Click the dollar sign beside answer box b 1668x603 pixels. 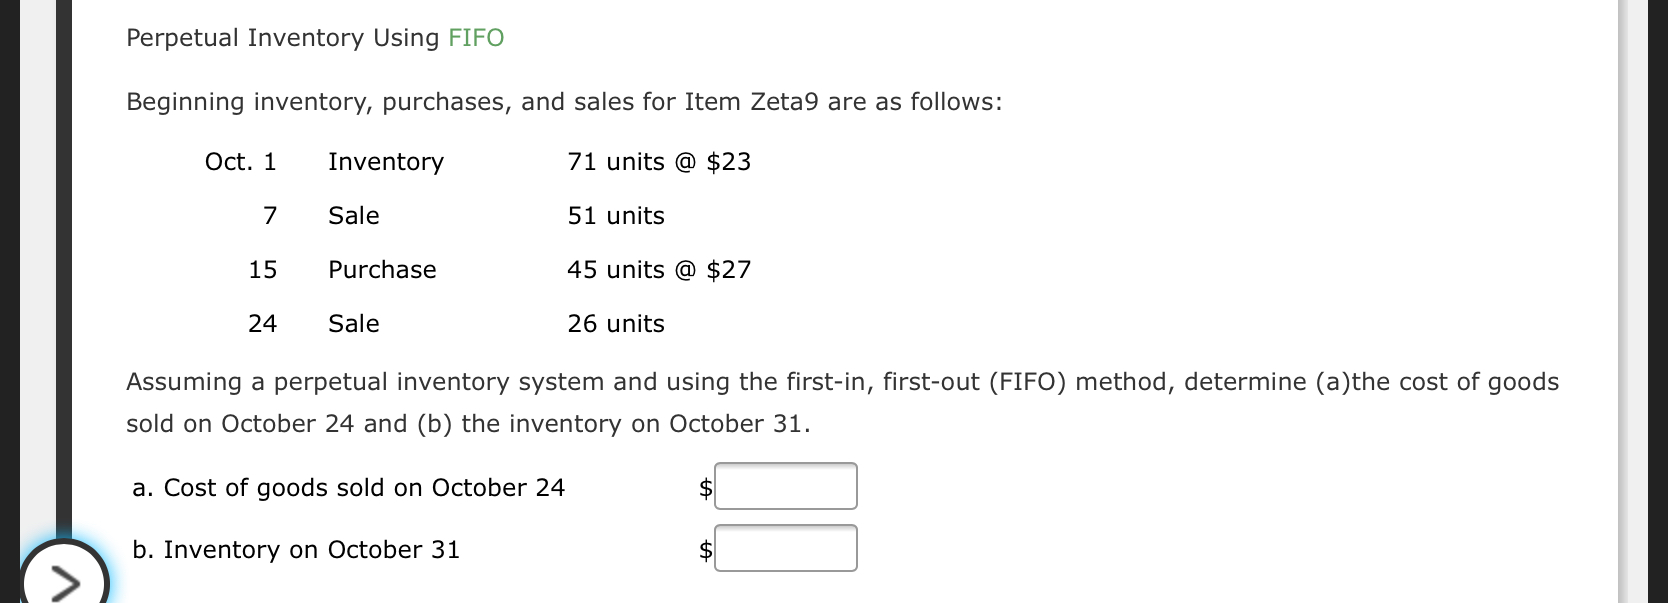(705, 549)
